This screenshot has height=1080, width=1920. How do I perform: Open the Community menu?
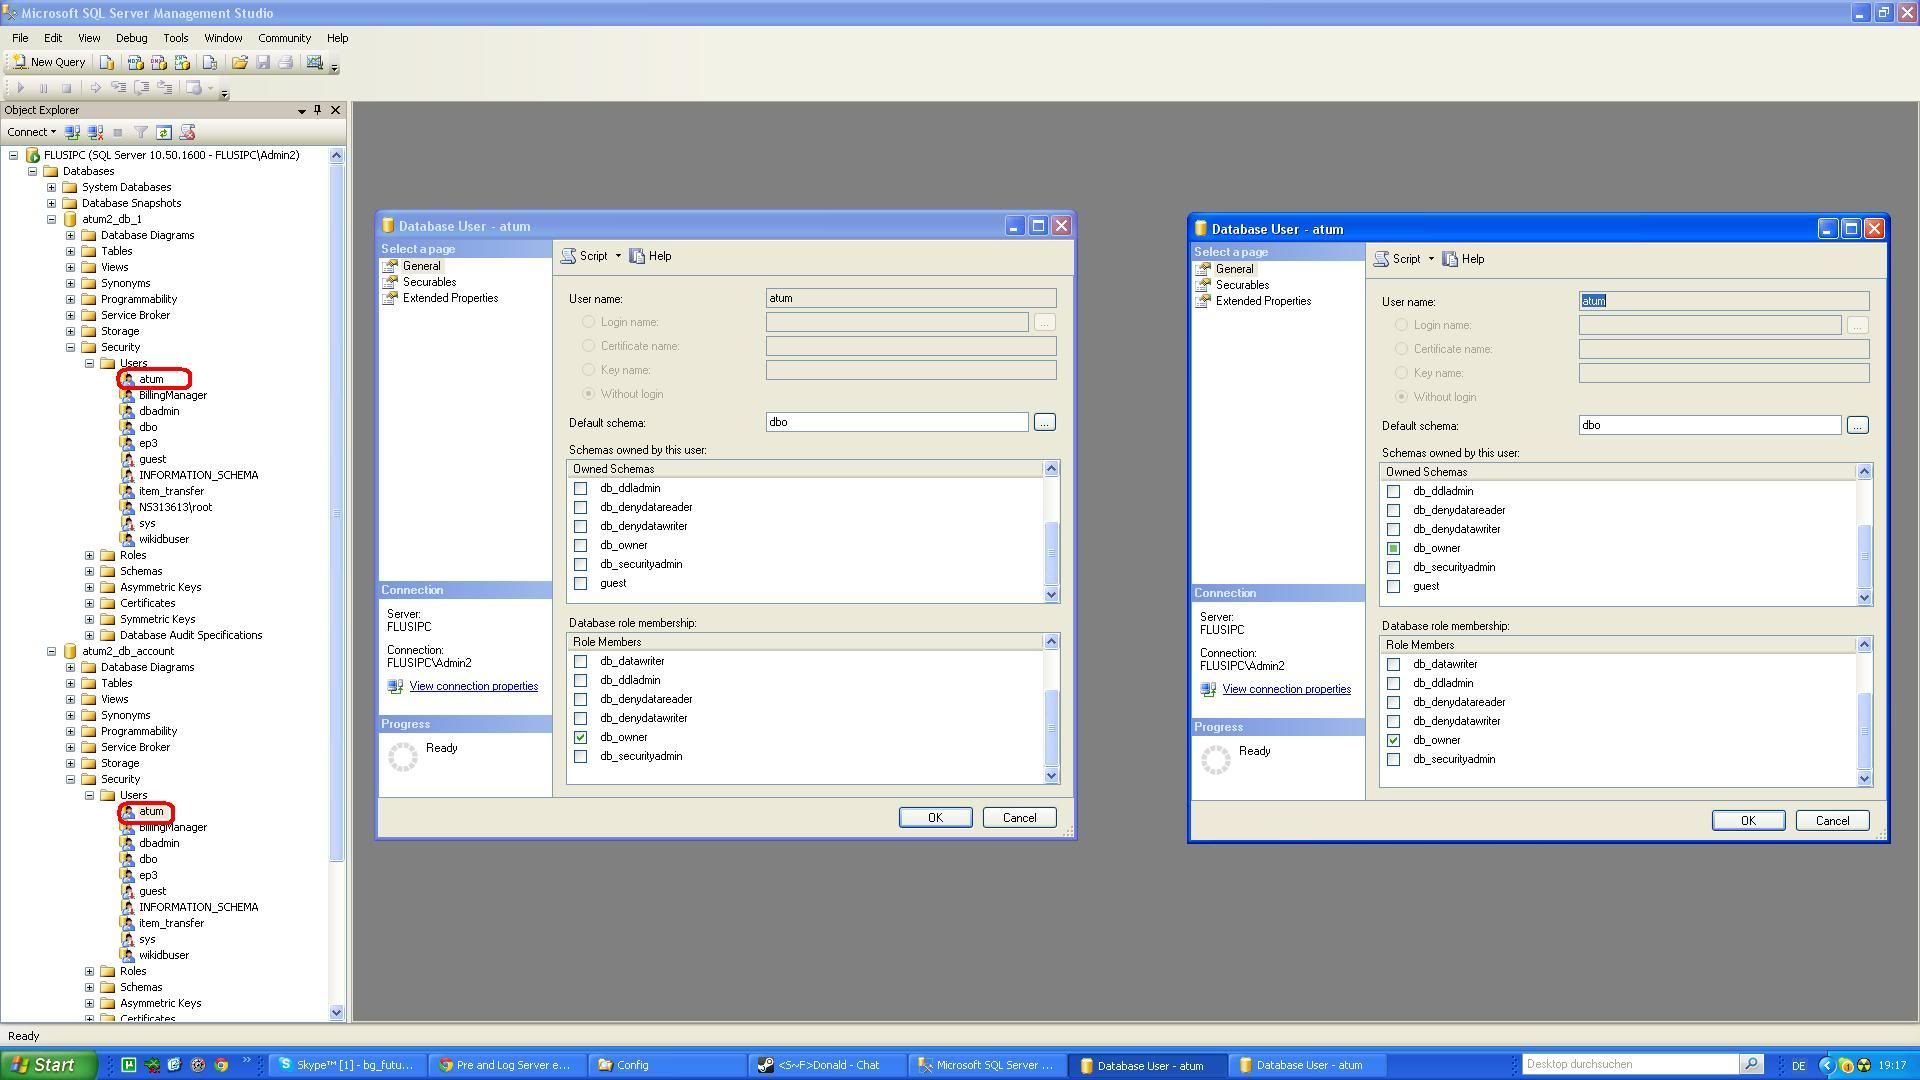[x=284, y=38]
